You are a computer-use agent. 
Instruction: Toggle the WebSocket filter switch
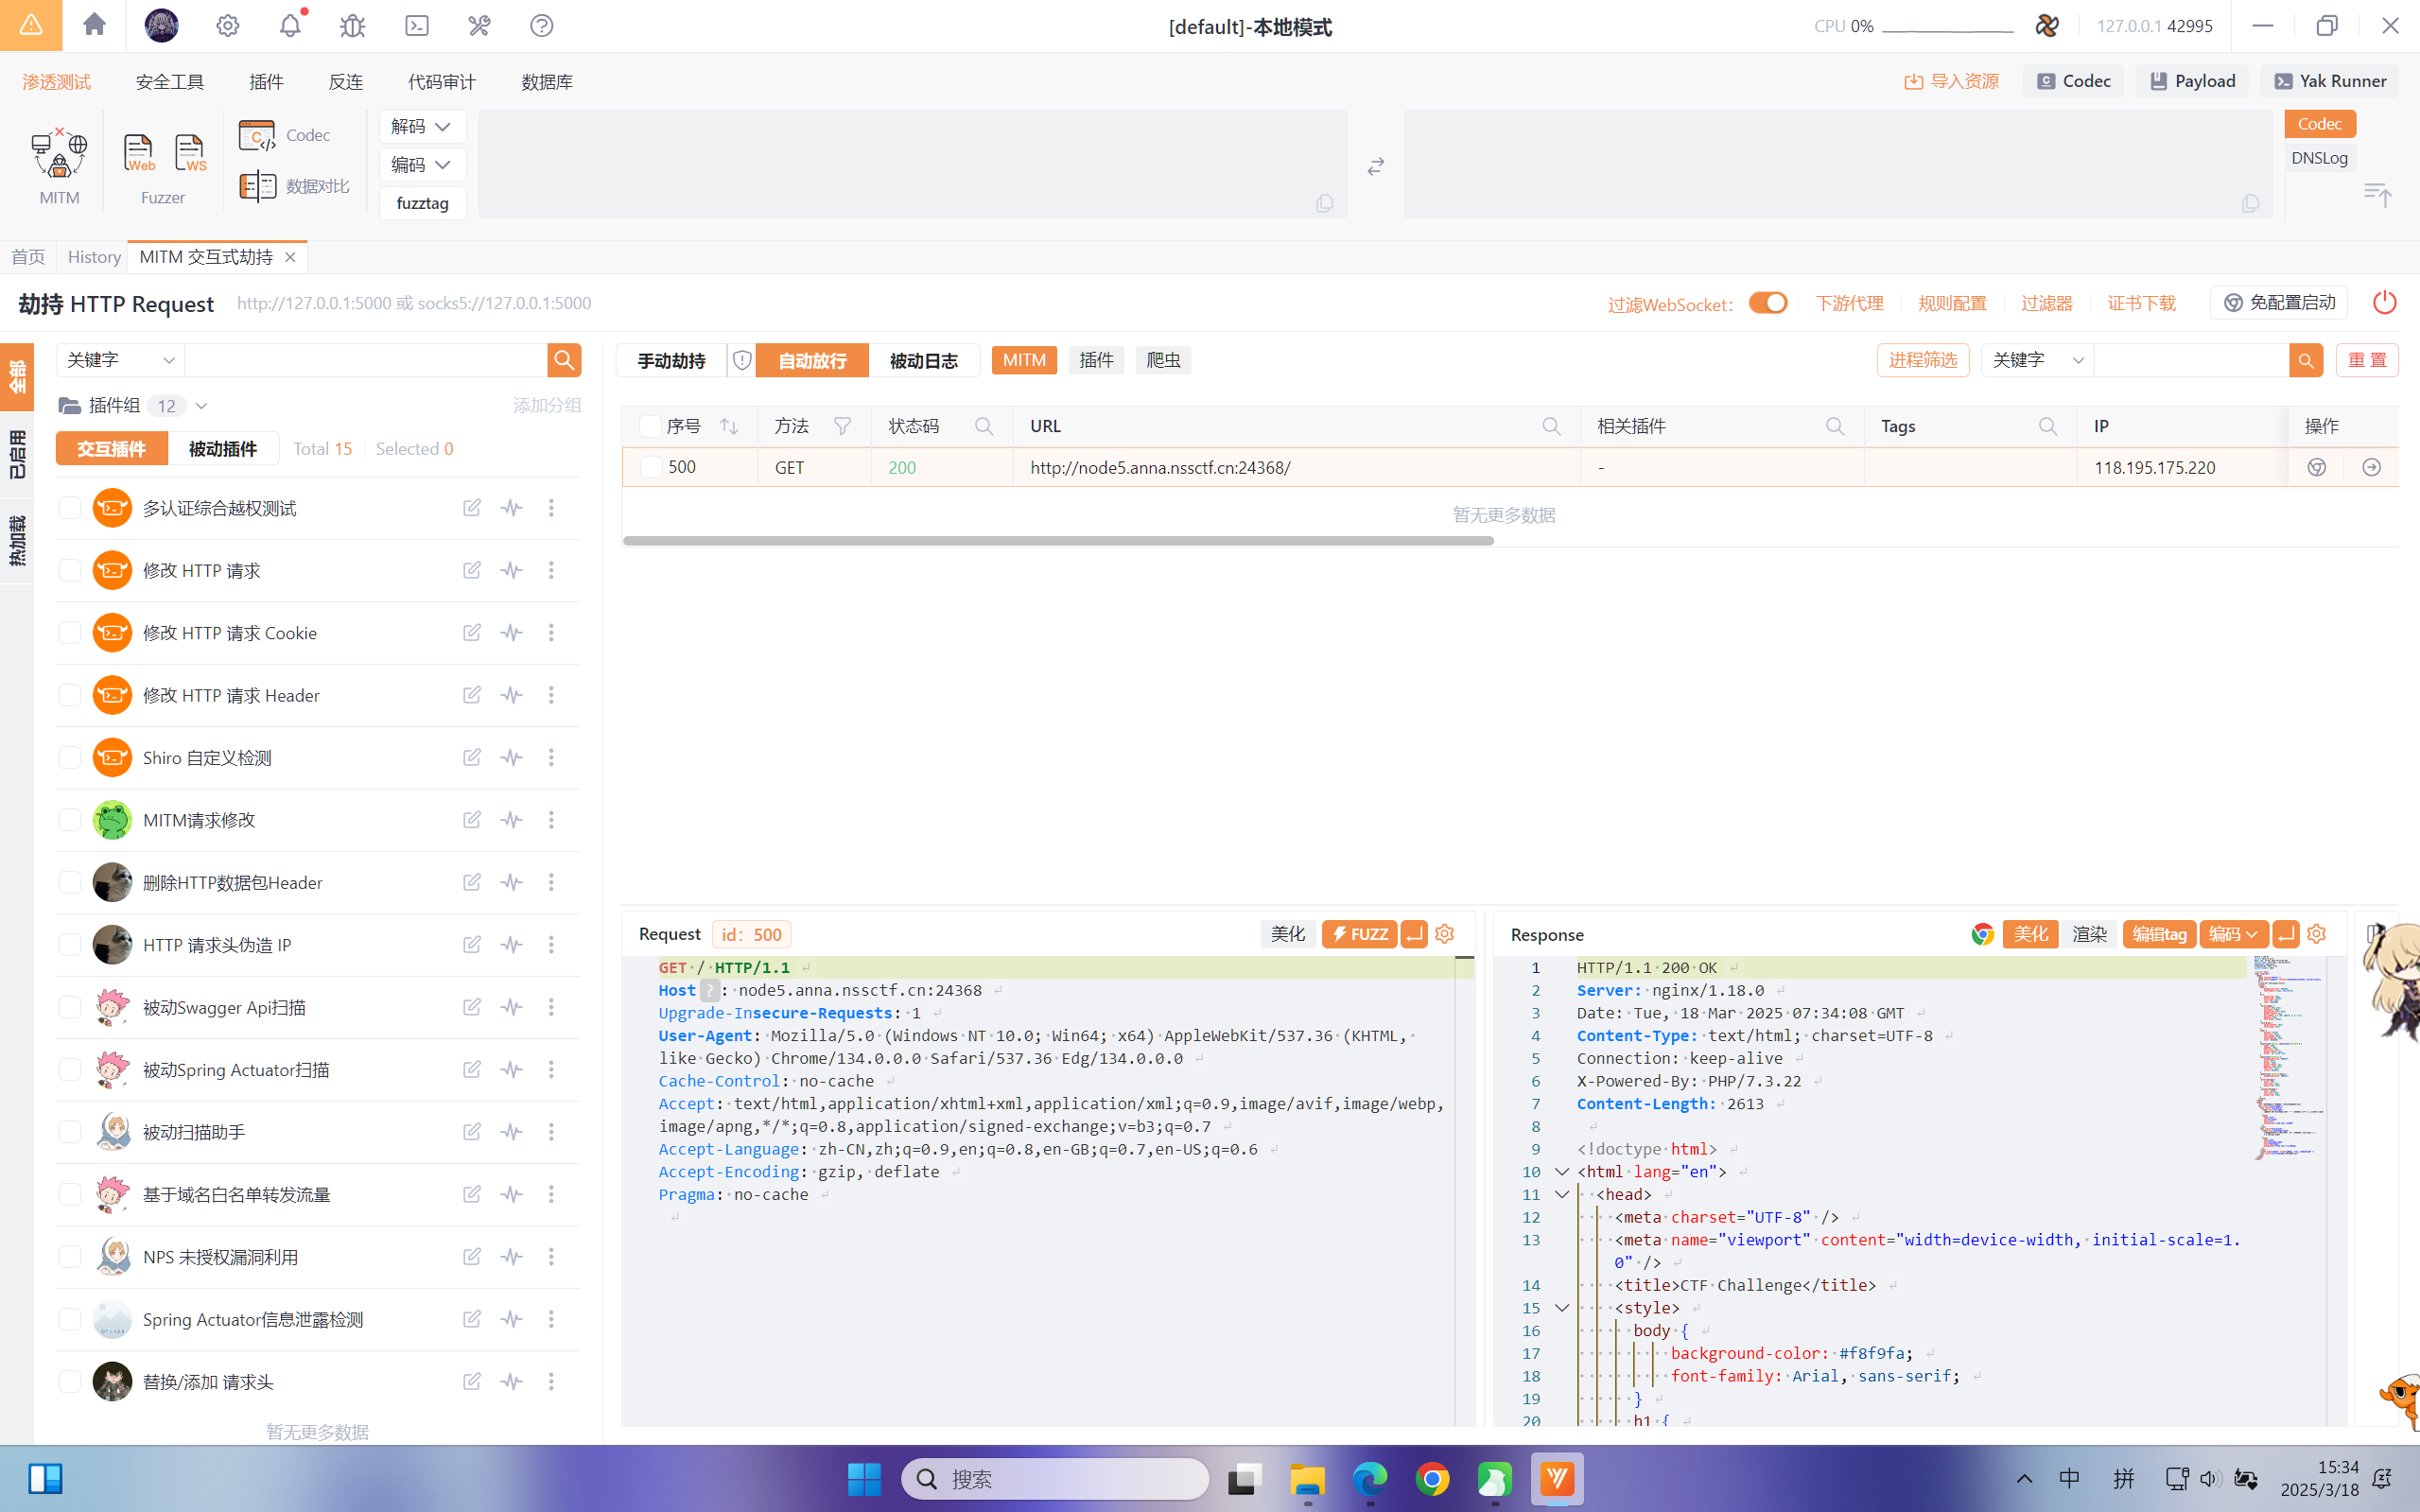(1767, 303)
